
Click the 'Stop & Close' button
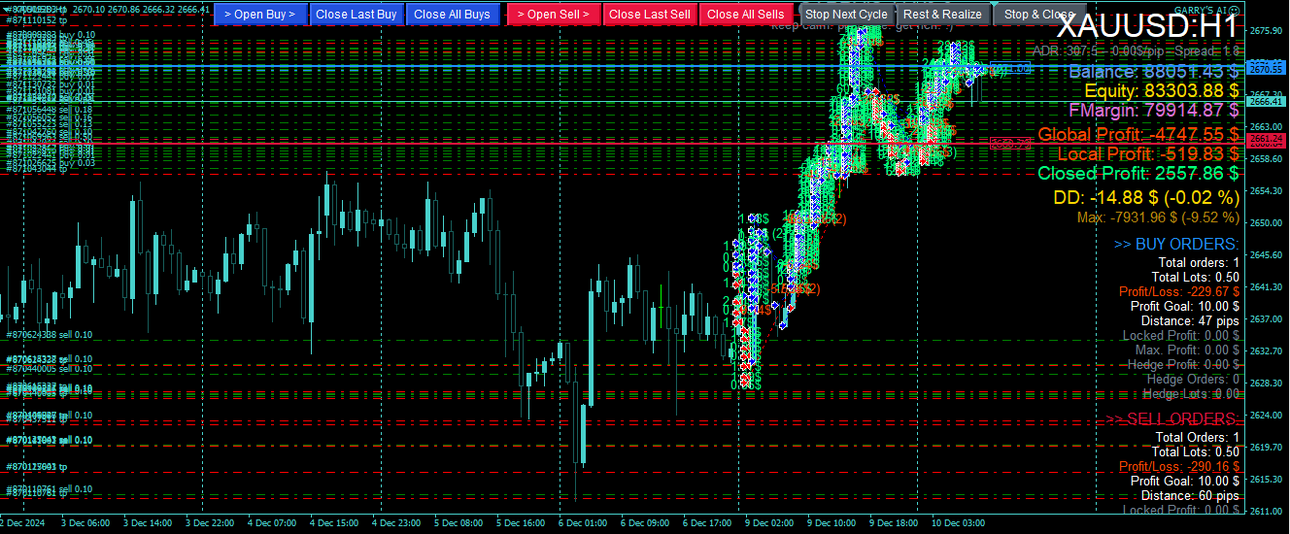1038,14
